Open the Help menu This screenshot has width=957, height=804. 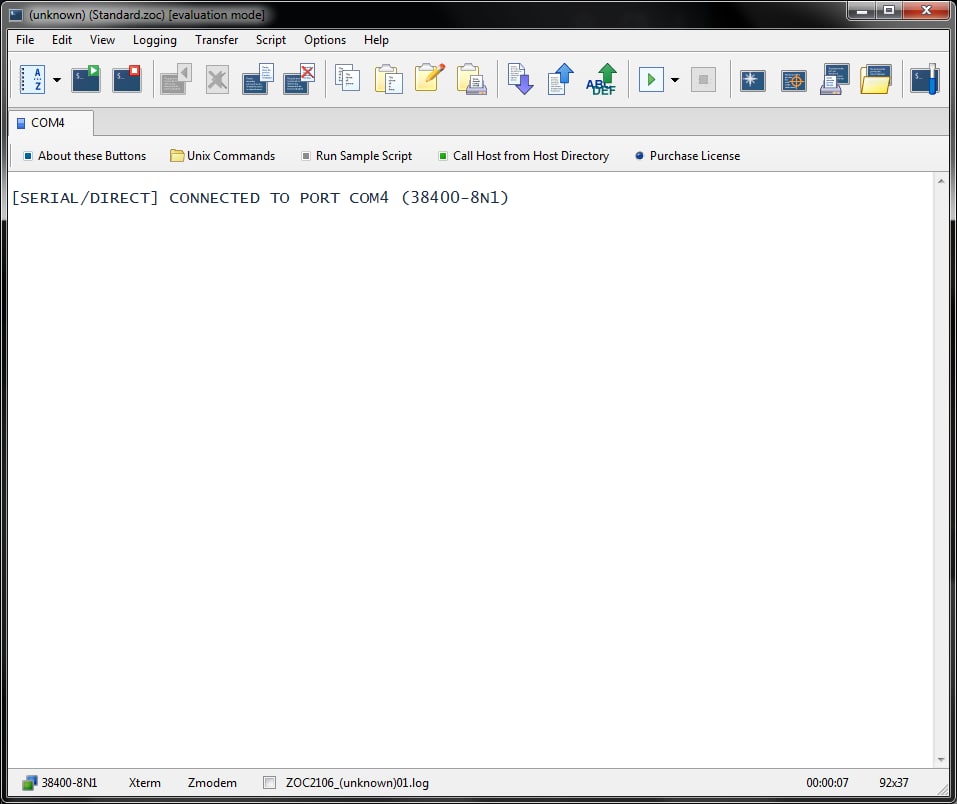point(376,40)
